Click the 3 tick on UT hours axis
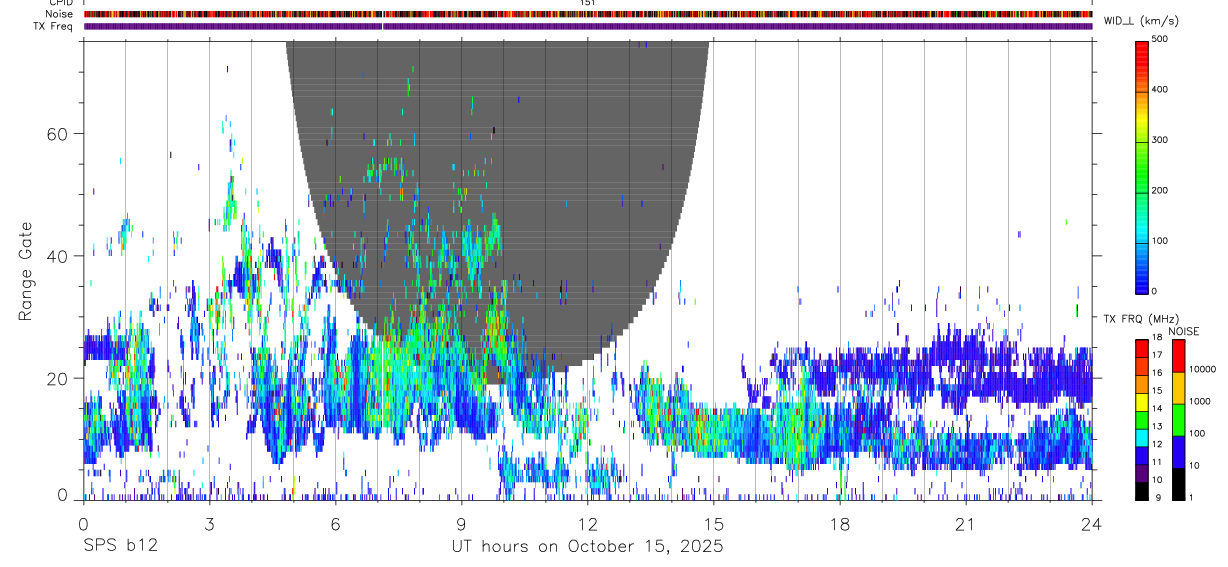Screen dimensions: 1228x567 point(210,525)
